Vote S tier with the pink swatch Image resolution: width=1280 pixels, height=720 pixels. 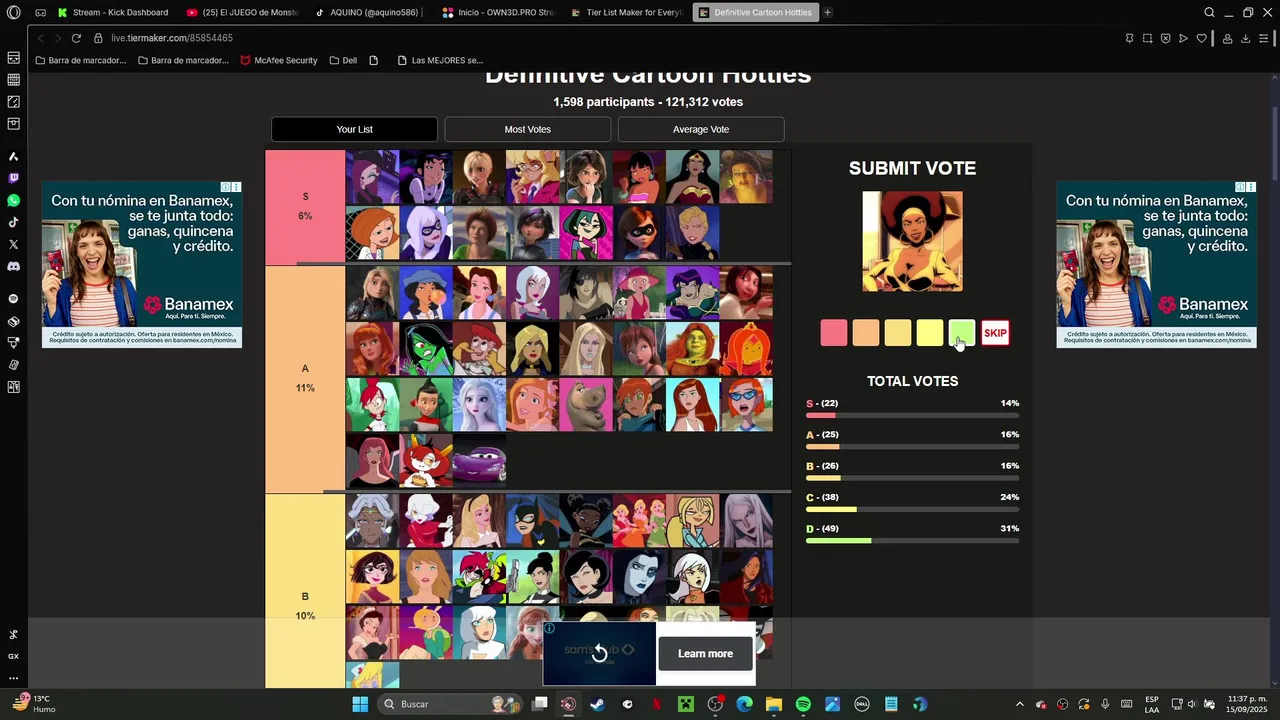[x=834, y=333]
